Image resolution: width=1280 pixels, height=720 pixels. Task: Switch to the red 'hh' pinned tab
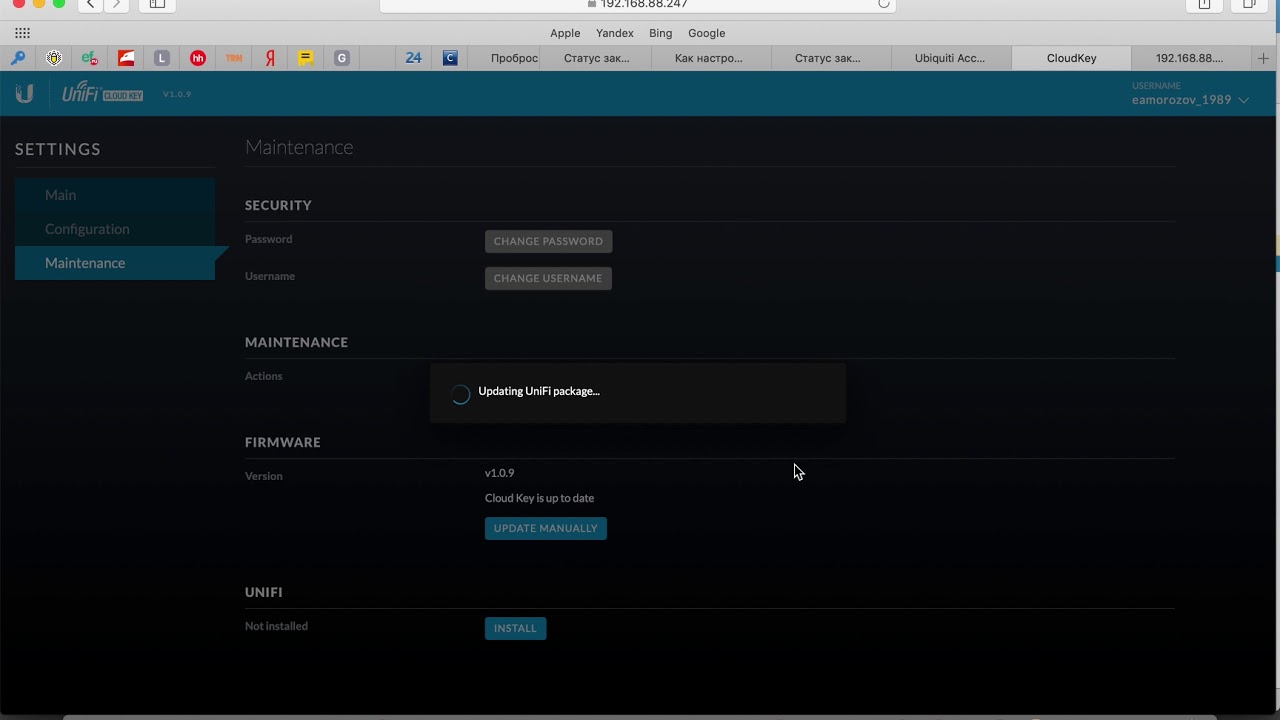tap(198, 58)
